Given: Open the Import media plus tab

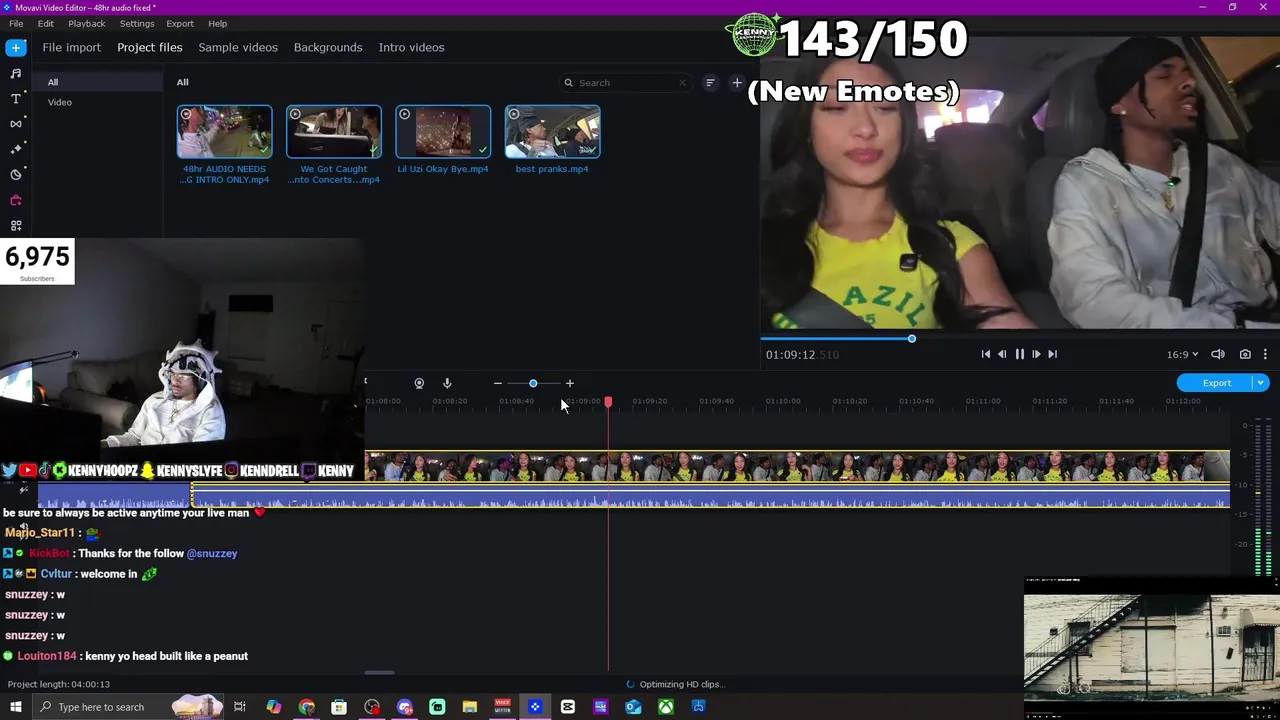Looking at the screenshot, I should pyautogui.click(x=16, y=48).
